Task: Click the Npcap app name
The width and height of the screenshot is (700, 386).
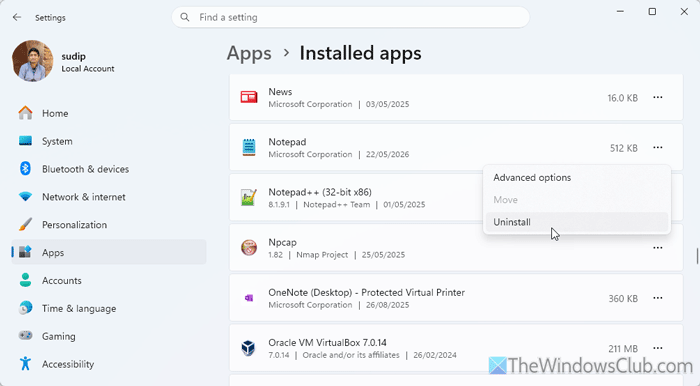Action: tap(282, 242)
